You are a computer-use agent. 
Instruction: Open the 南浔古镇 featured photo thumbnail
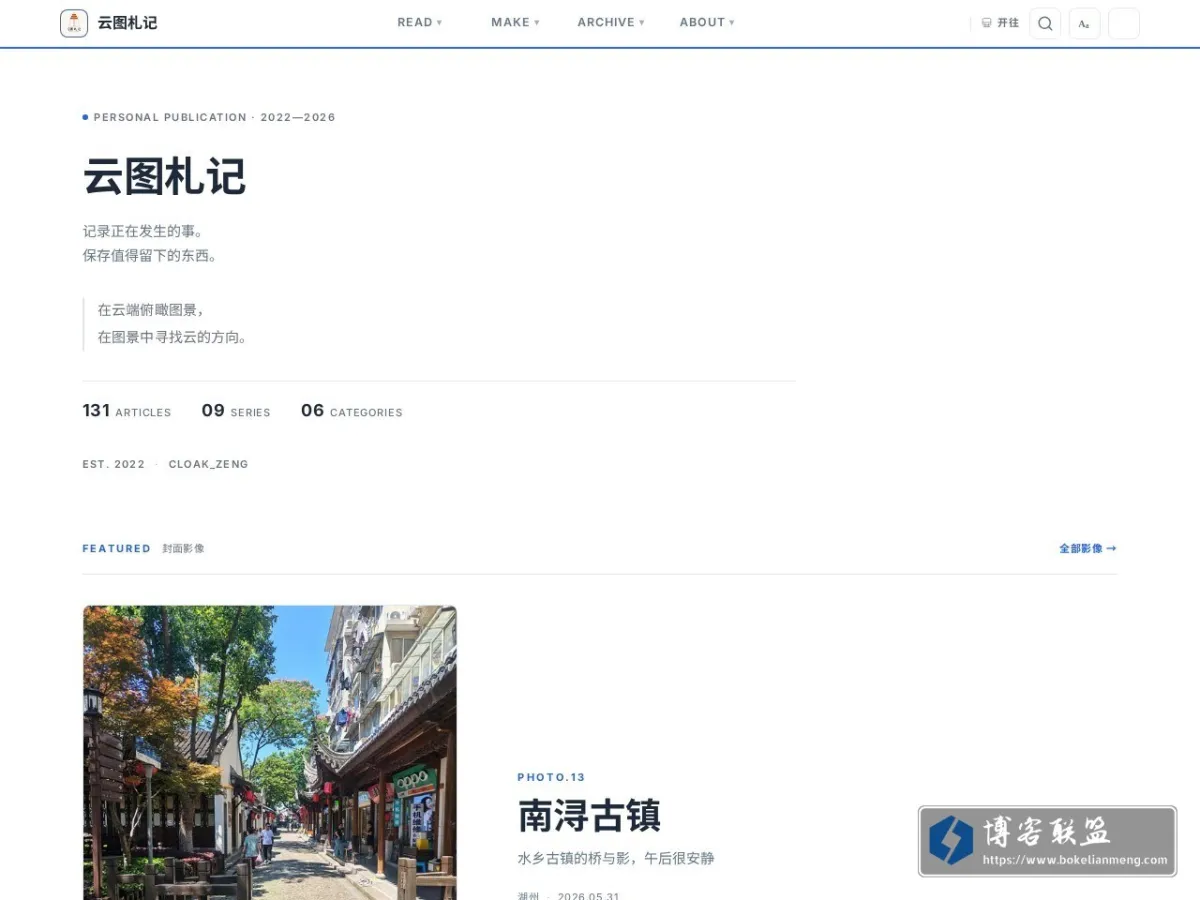(x=270, y=752)
